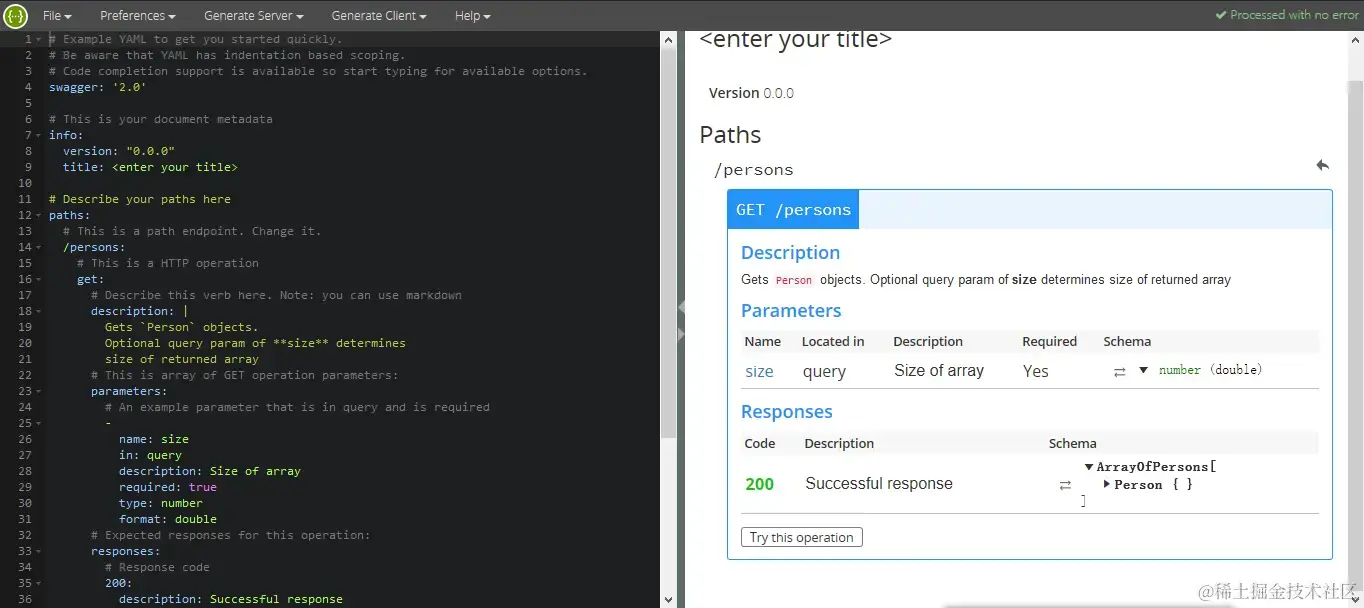Collapse the ArrayOfPersons schema
The image size is (1364, 608).
click(1089, 467)
